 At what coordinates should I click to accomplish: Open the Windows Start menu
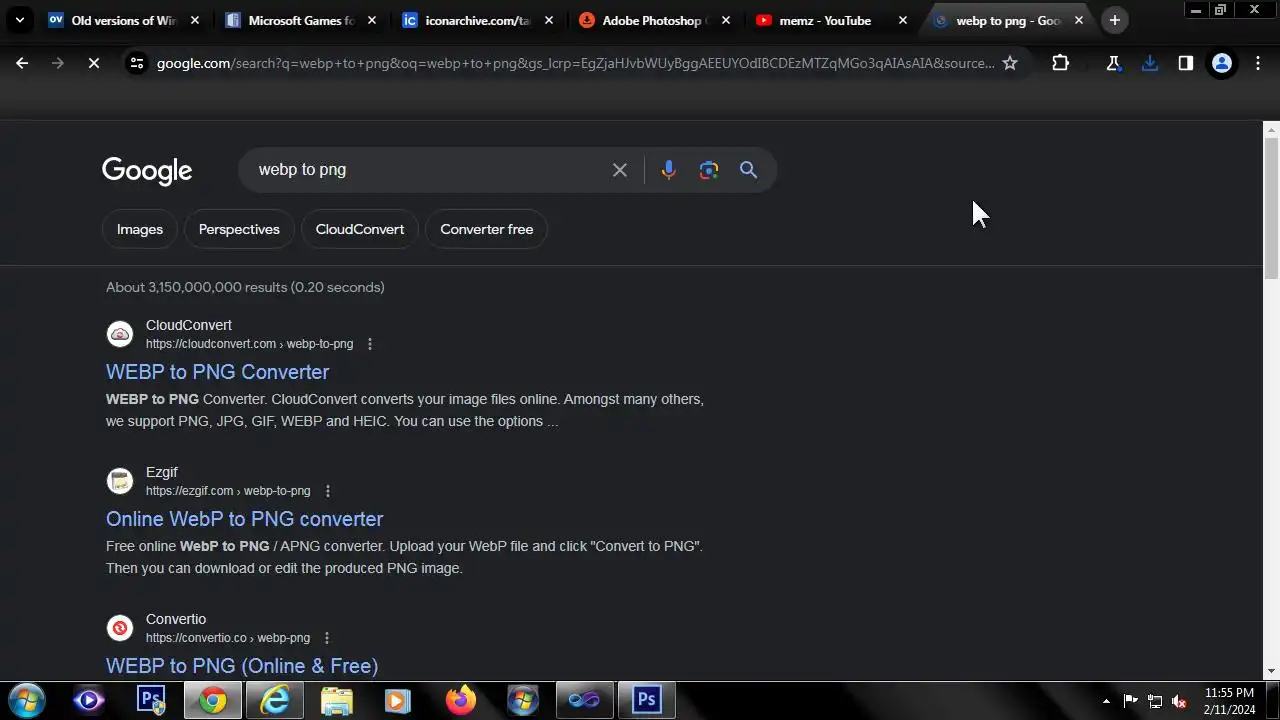coord(27,701)
